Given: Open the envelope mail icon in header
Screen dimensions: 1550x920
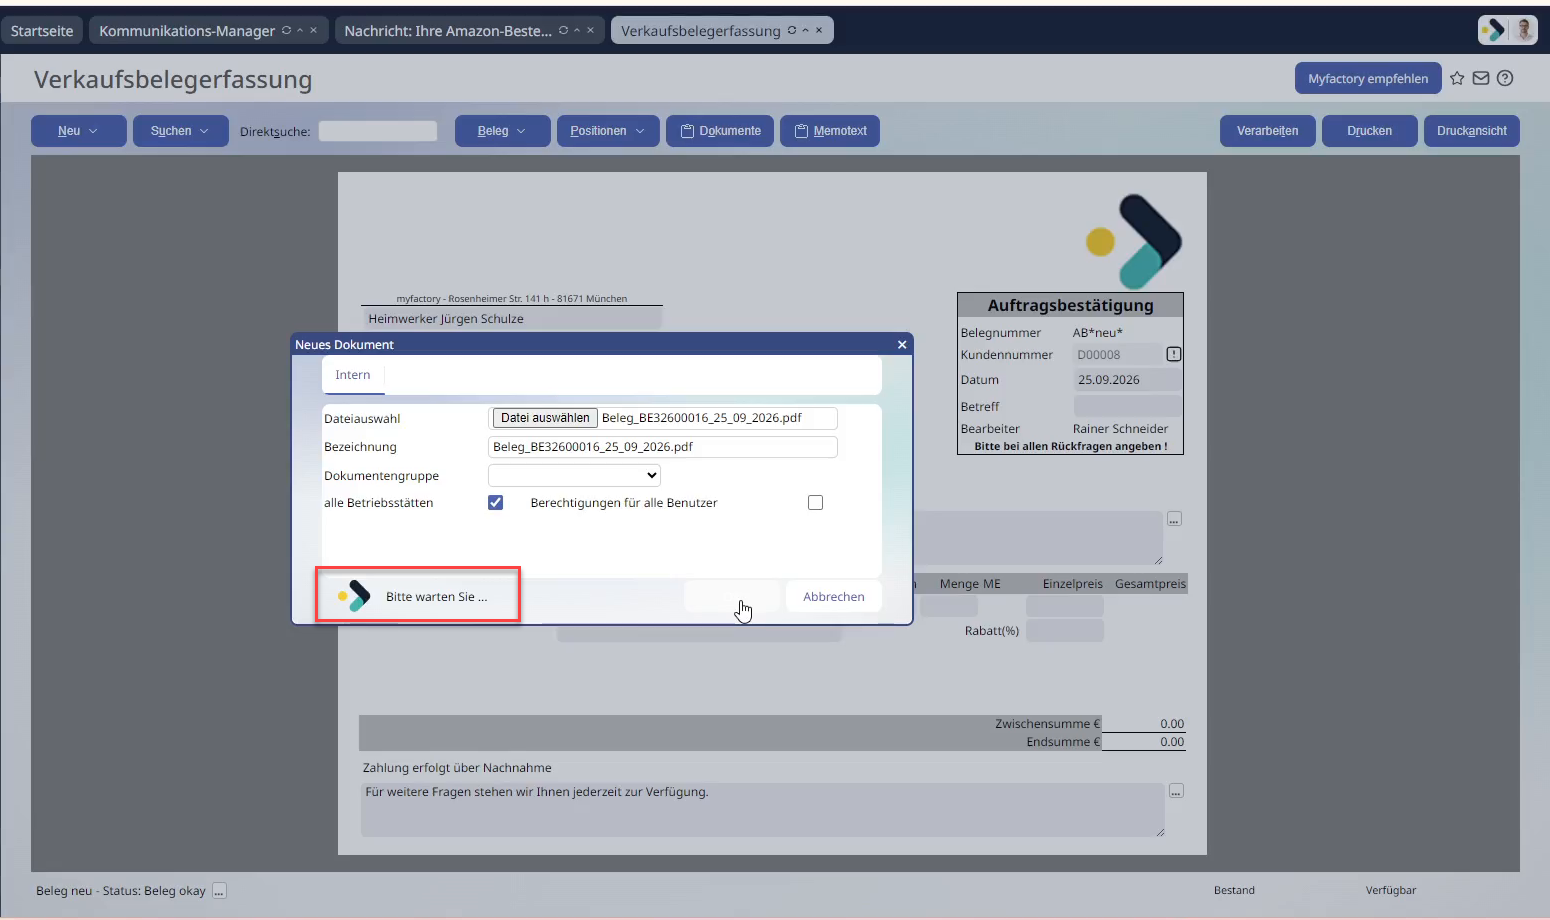Looking at the screenshot, I should click(1481, 78).
